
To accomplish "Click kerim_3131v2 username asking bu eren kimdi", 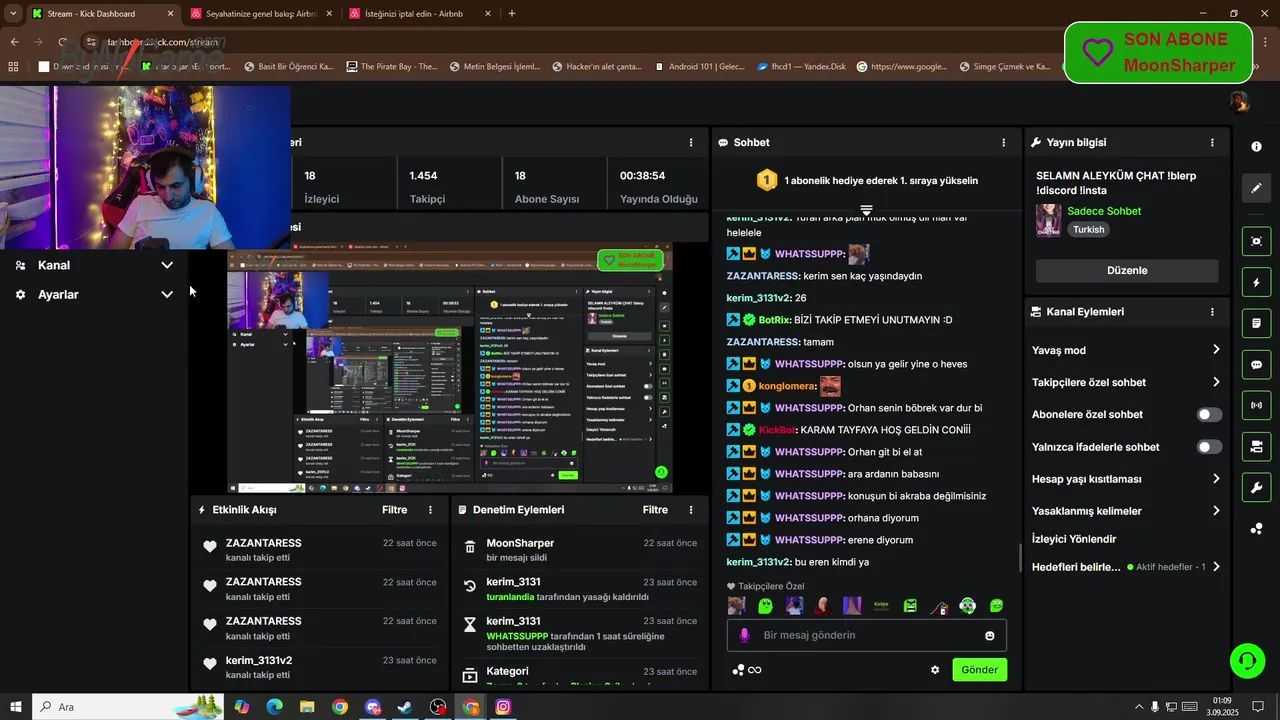I will tap(759, 562).
